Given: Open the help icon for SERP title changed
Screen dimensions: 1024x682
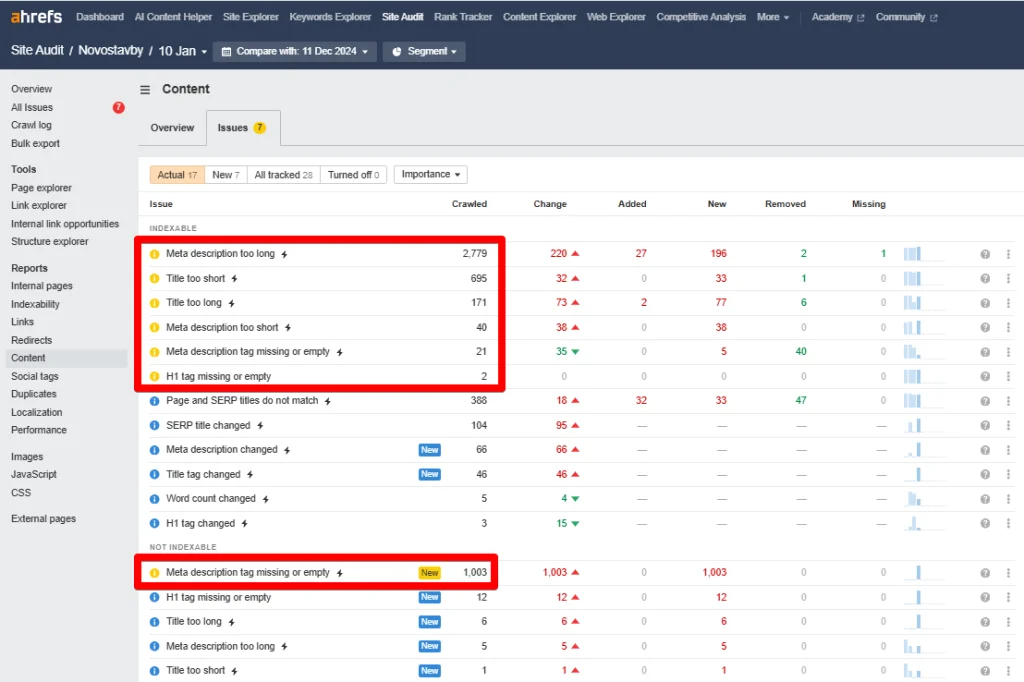Looking at the screenshot, I should [x=983, y=425].
